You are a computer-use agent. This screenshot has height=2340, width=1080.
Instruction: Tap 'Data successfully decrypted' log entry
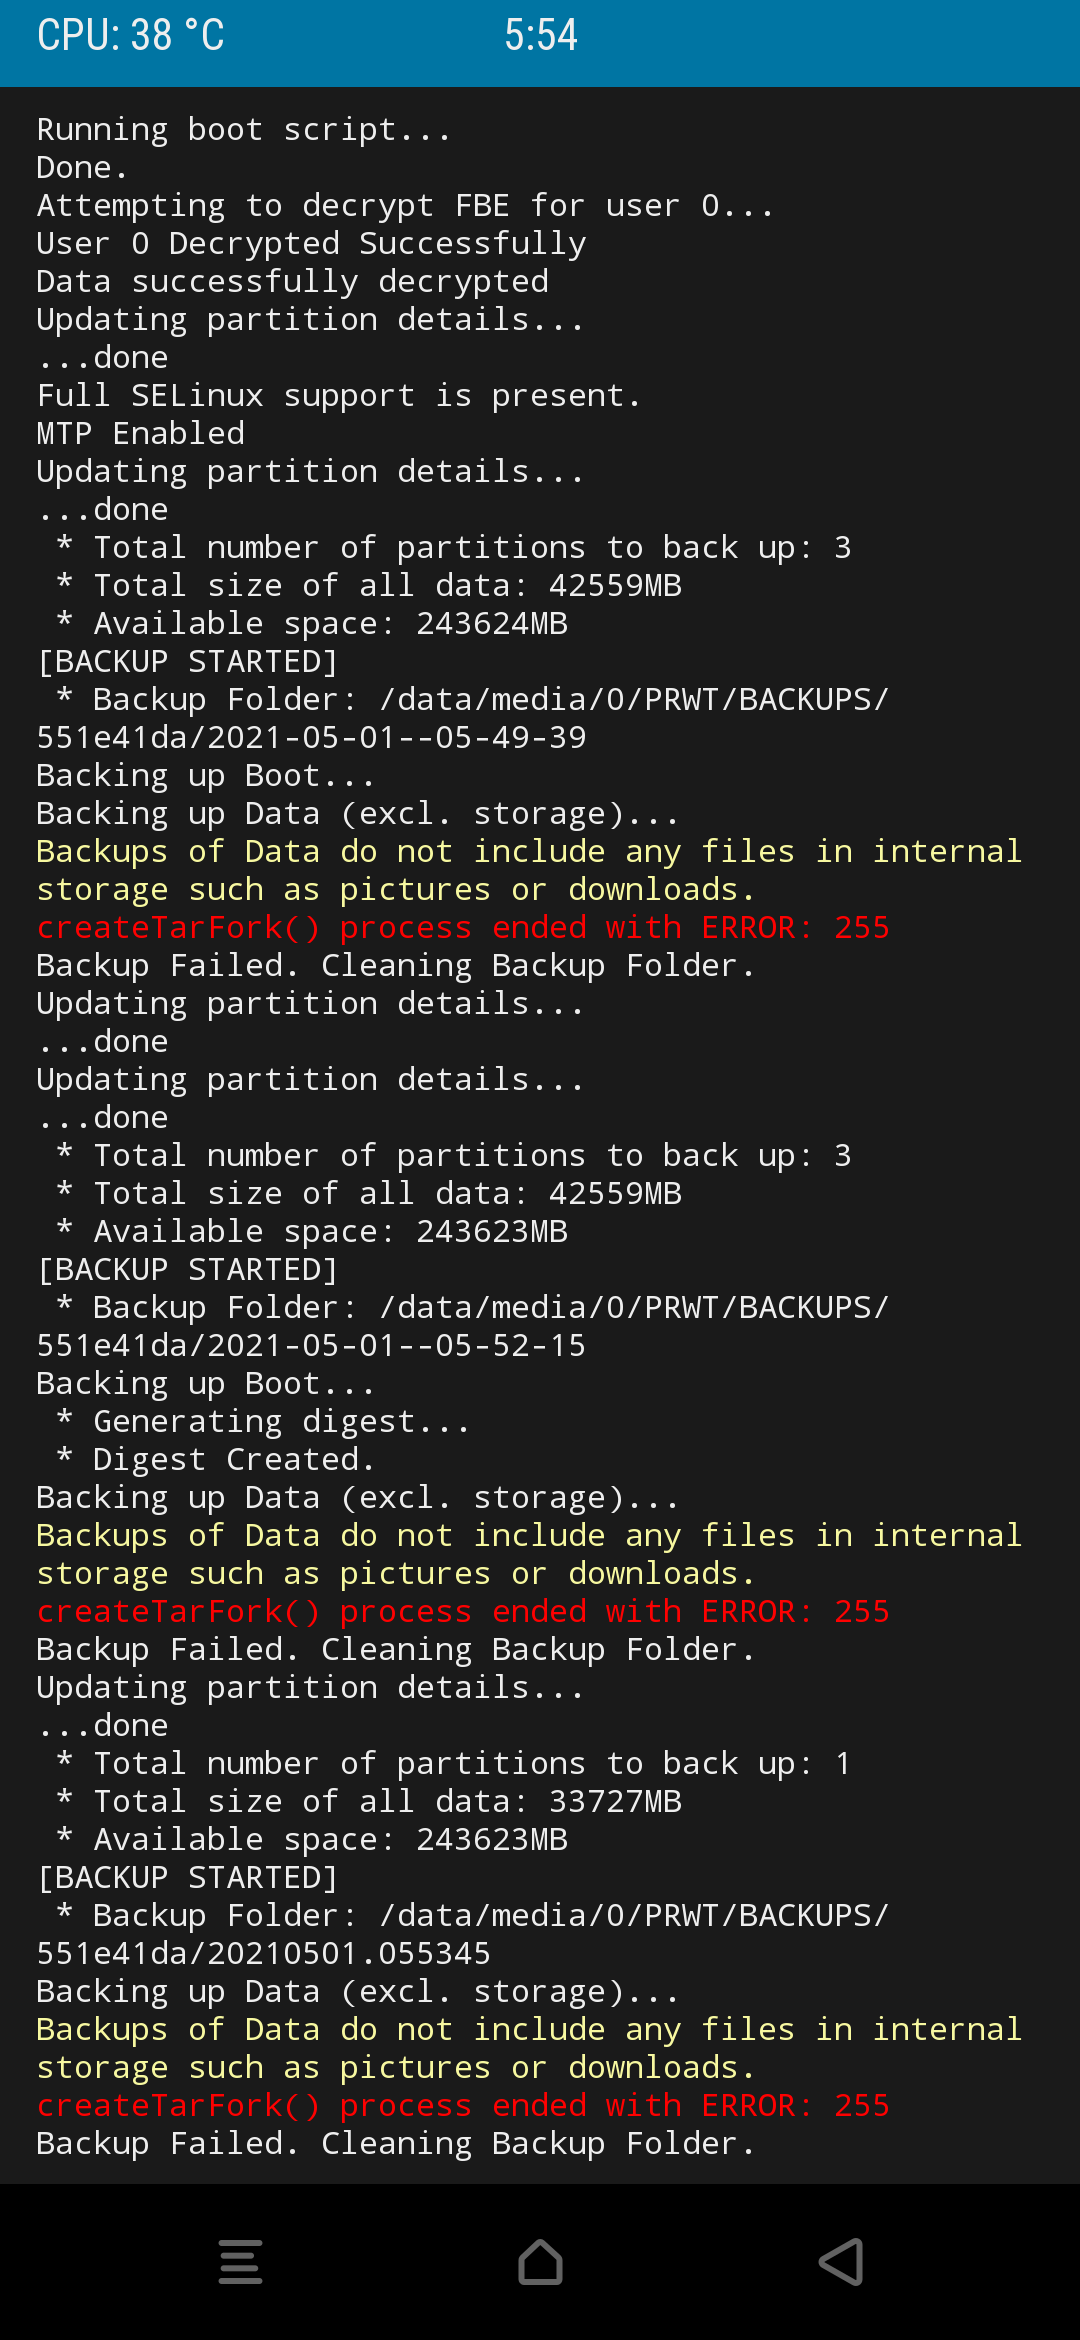tap(292, 282)
